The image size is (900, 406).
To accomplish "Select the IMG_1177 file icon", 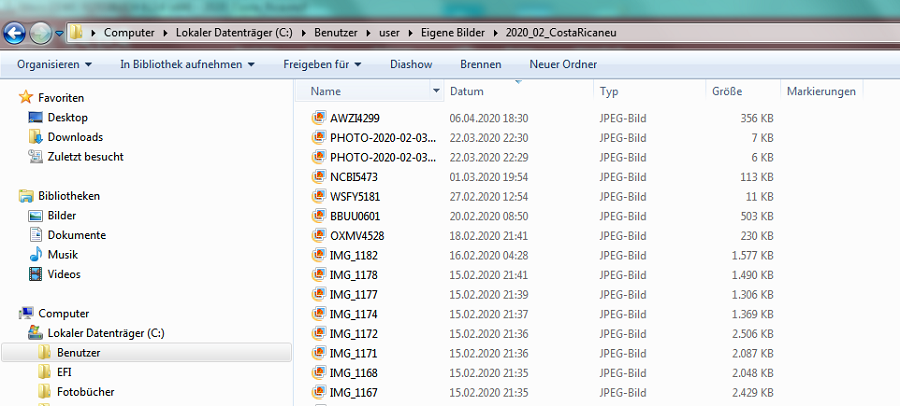I will click(x=319, y=294).
